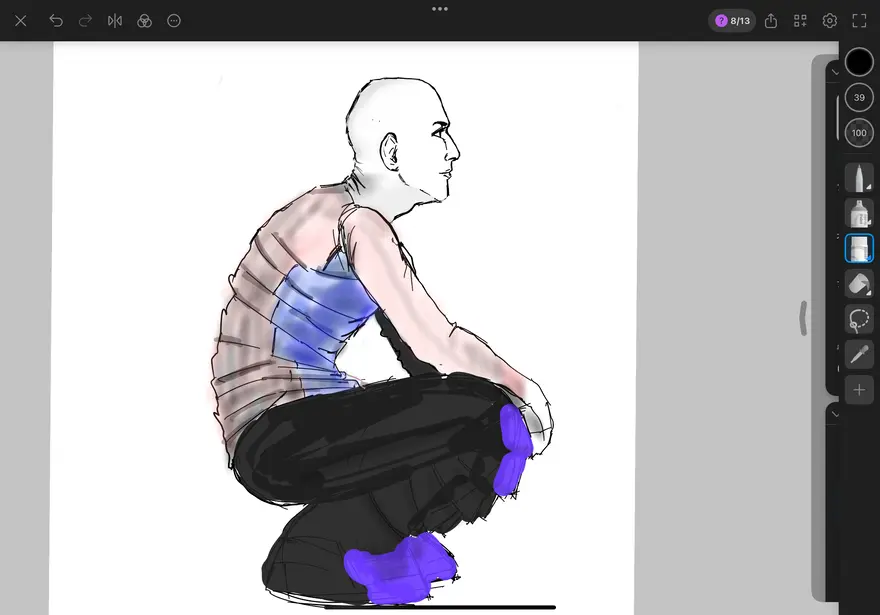Open the 8/13 help progress badge
Viewport: 880px width, 615px height.
tap(732, 21)
